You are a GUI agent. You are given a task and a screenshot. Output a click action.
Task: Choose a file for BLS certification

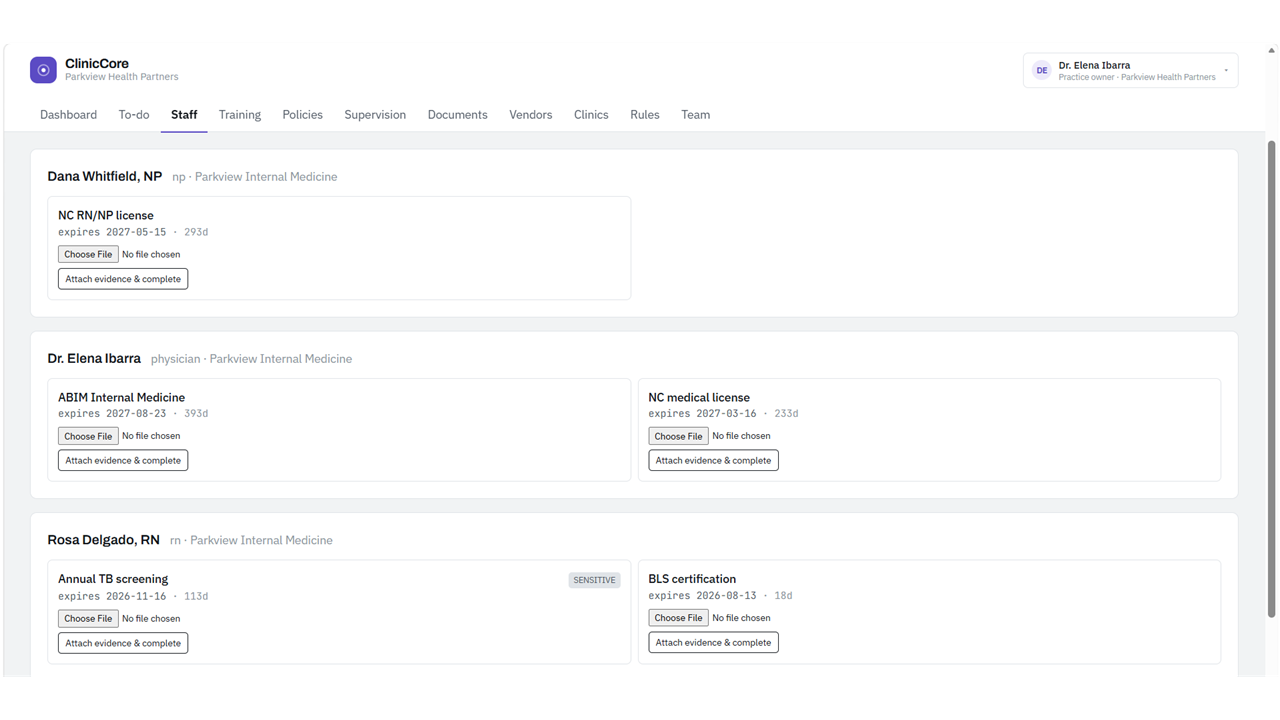pos(678,618)
